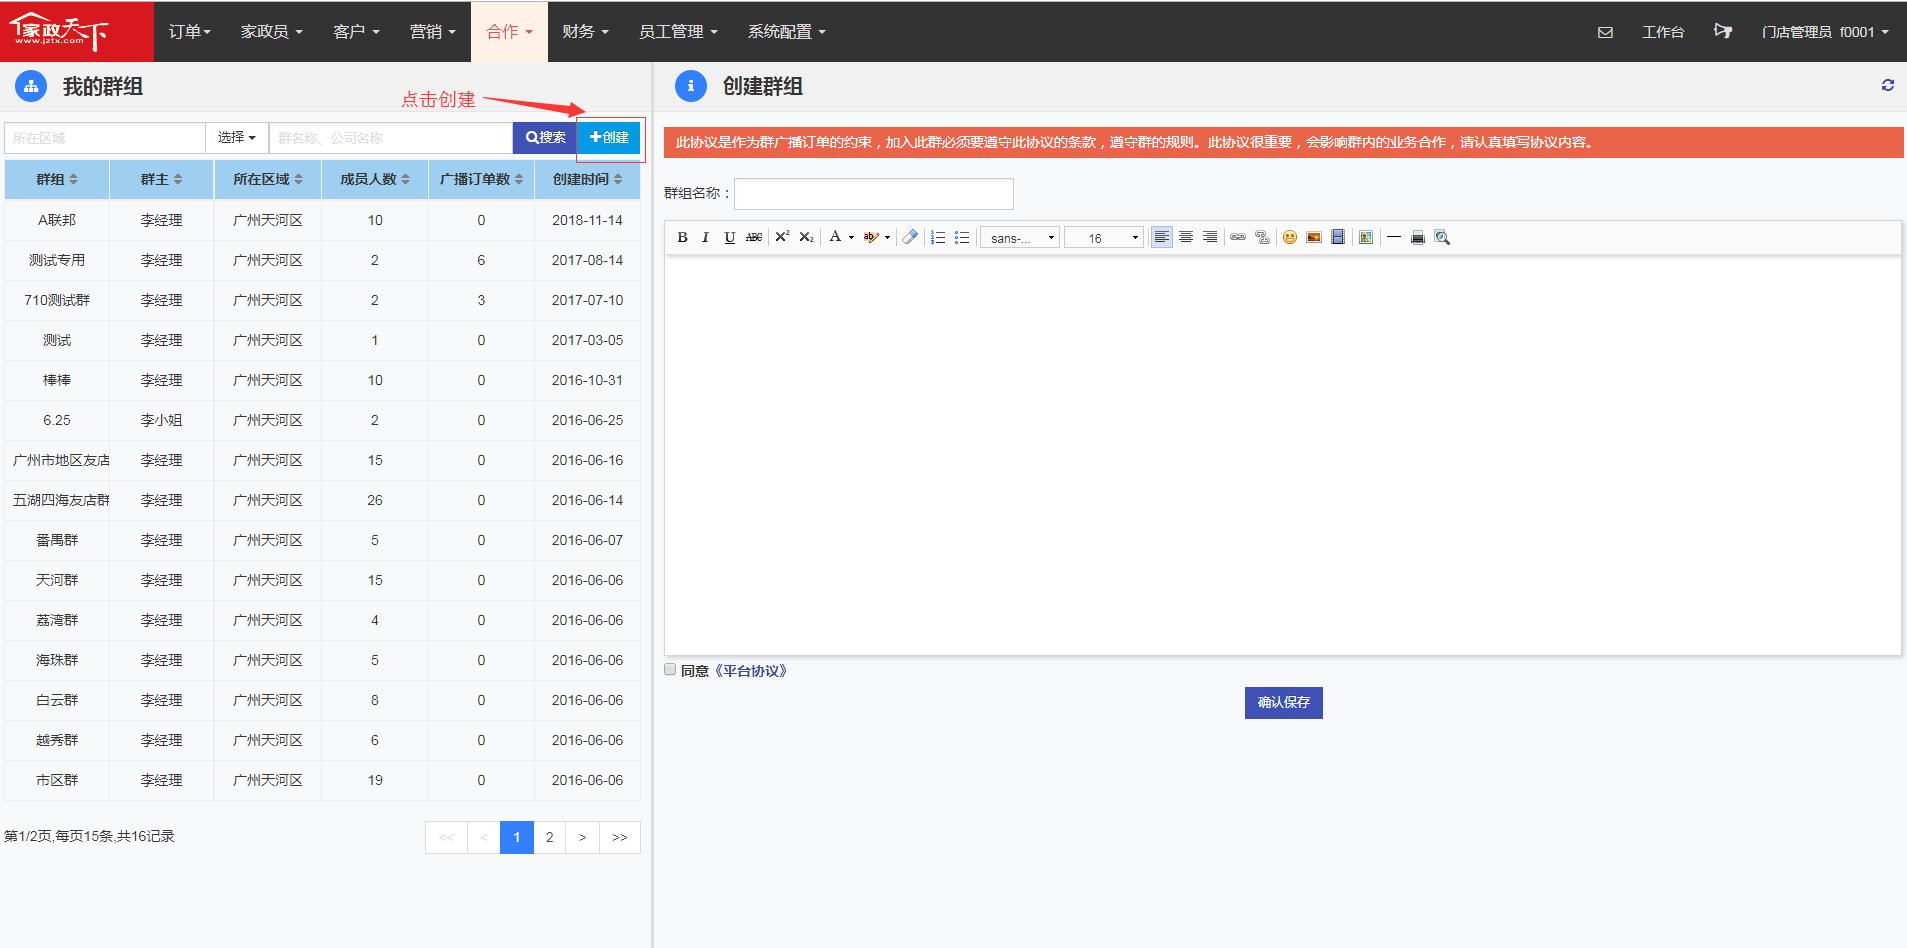Insert a hyperlink with the link icon
The width and height of the screenshot is (1907, 948).
click(1238, 237)
